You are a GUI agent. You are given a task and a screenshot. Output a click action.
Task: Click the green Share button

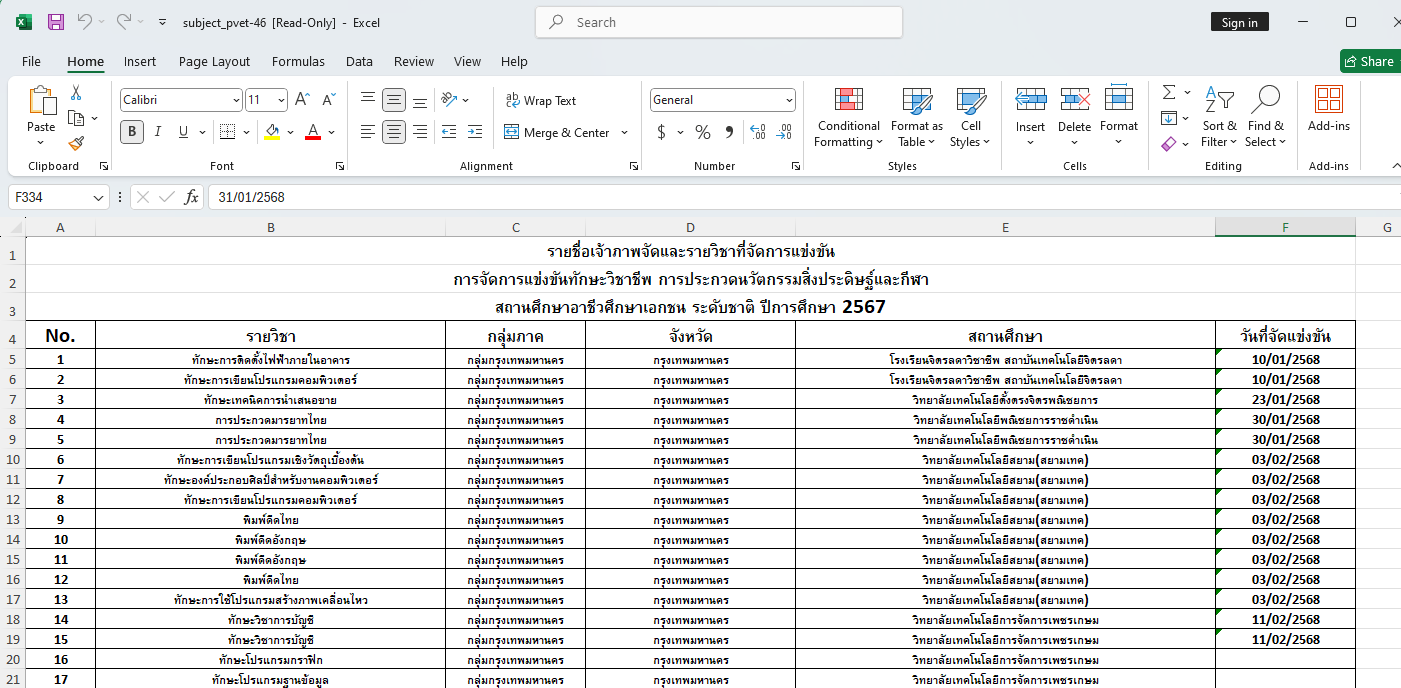click(x=1369, y=61)
